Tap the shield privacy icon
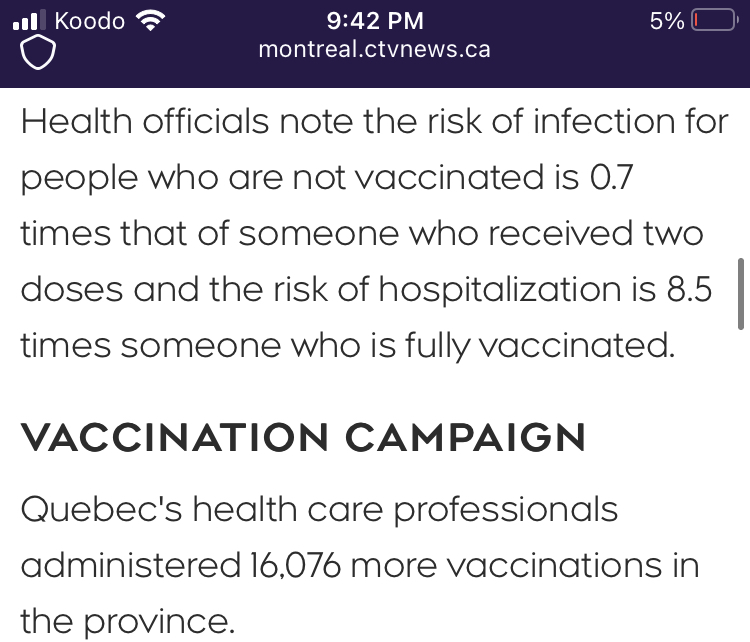750x642 pixels. [38, 52]
